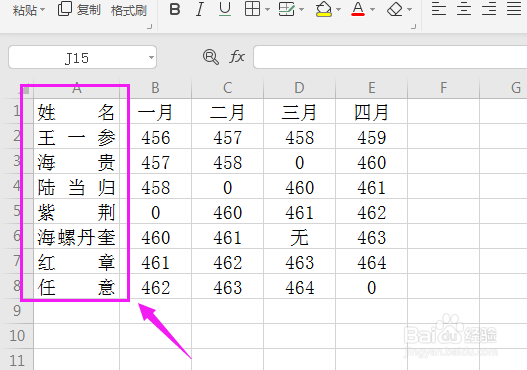Viewport: 527px width, 370px height.
Task: Align text left
Action: pyautogui.click(x=439, y=9)
